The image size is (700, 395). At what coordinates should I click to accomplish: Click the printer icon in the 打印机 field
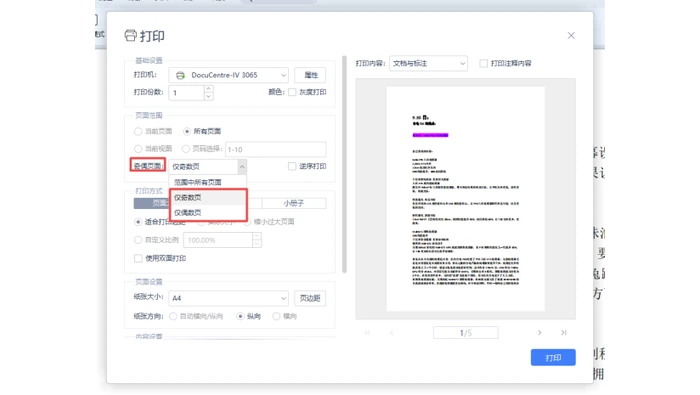(180, 75)
